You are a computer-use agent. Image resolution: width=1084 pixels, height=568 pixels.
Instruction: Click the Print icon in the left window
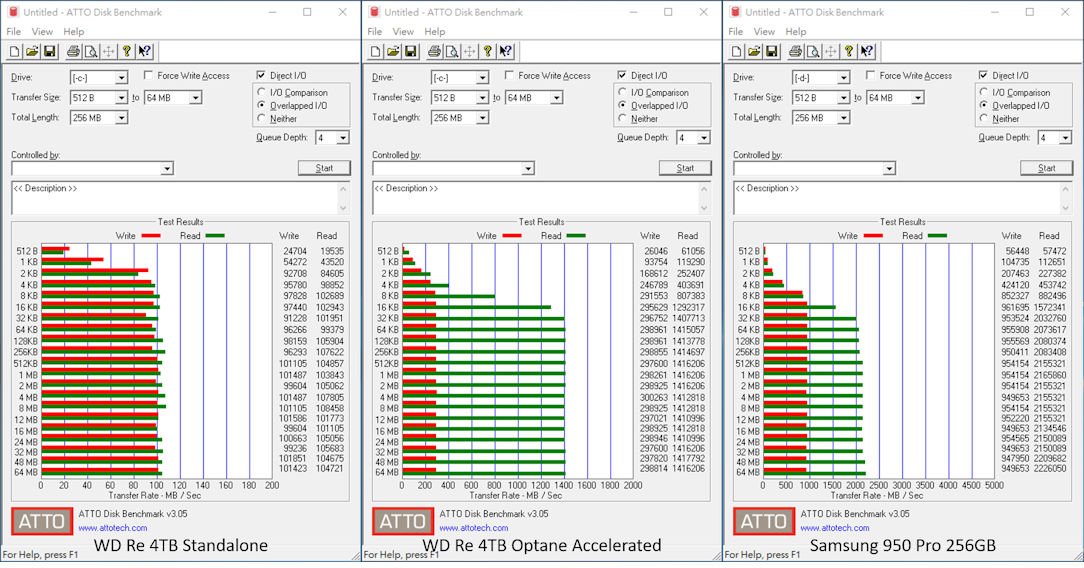pos(73,51)
